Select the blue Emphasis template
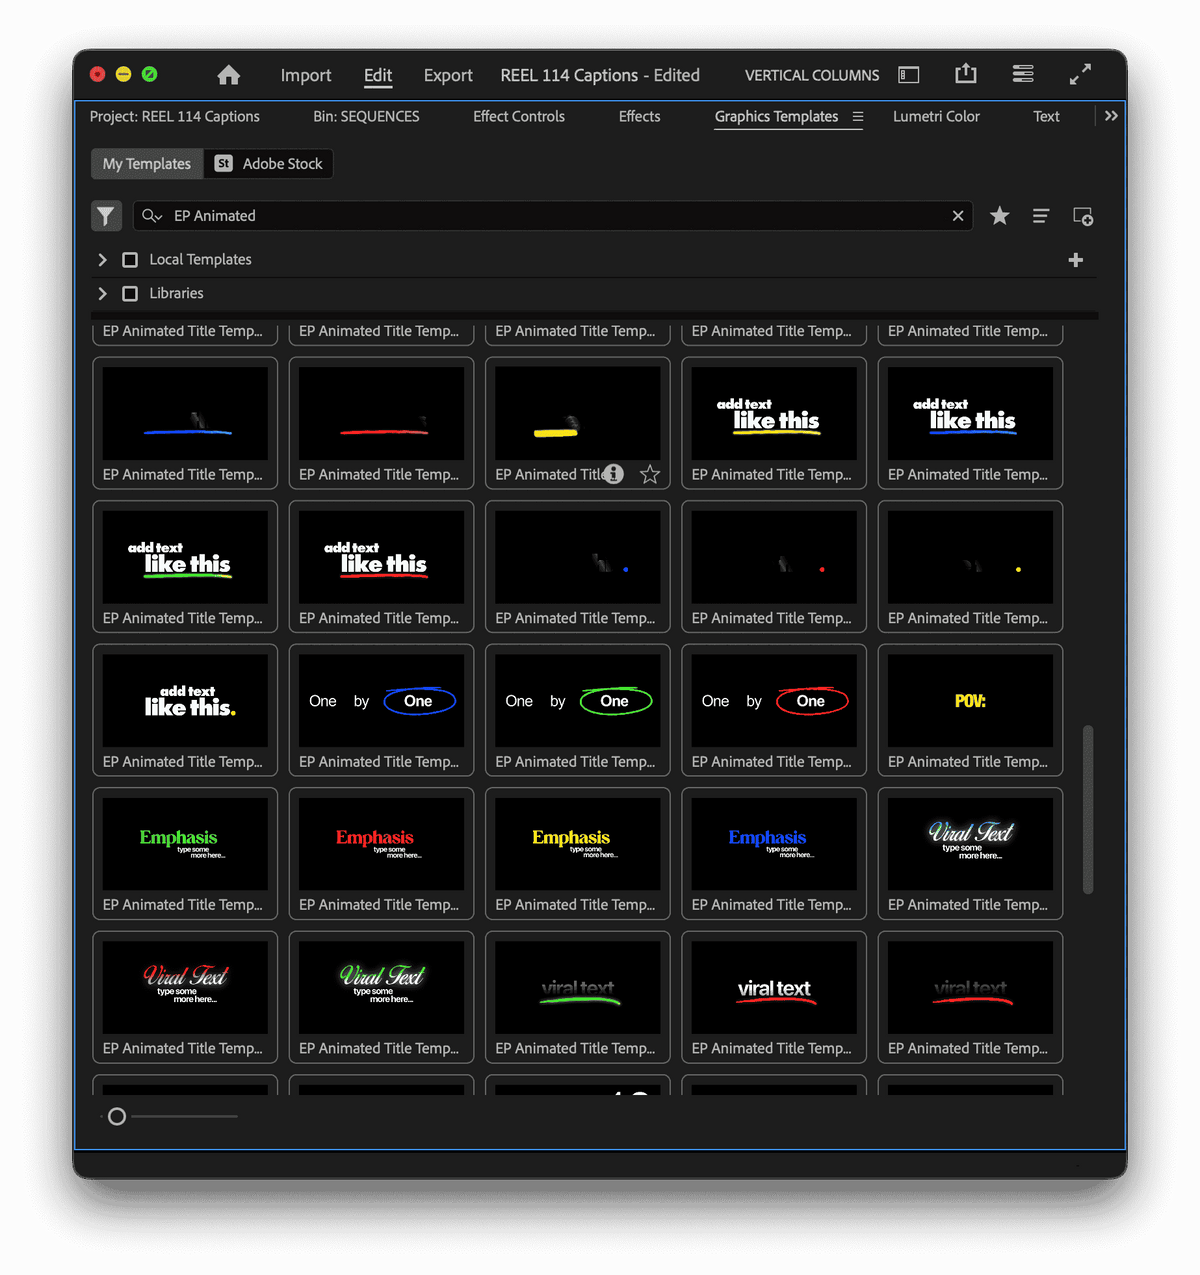Image resolution: width=1200 pixels, height=1275 pixels. (774, 853)
